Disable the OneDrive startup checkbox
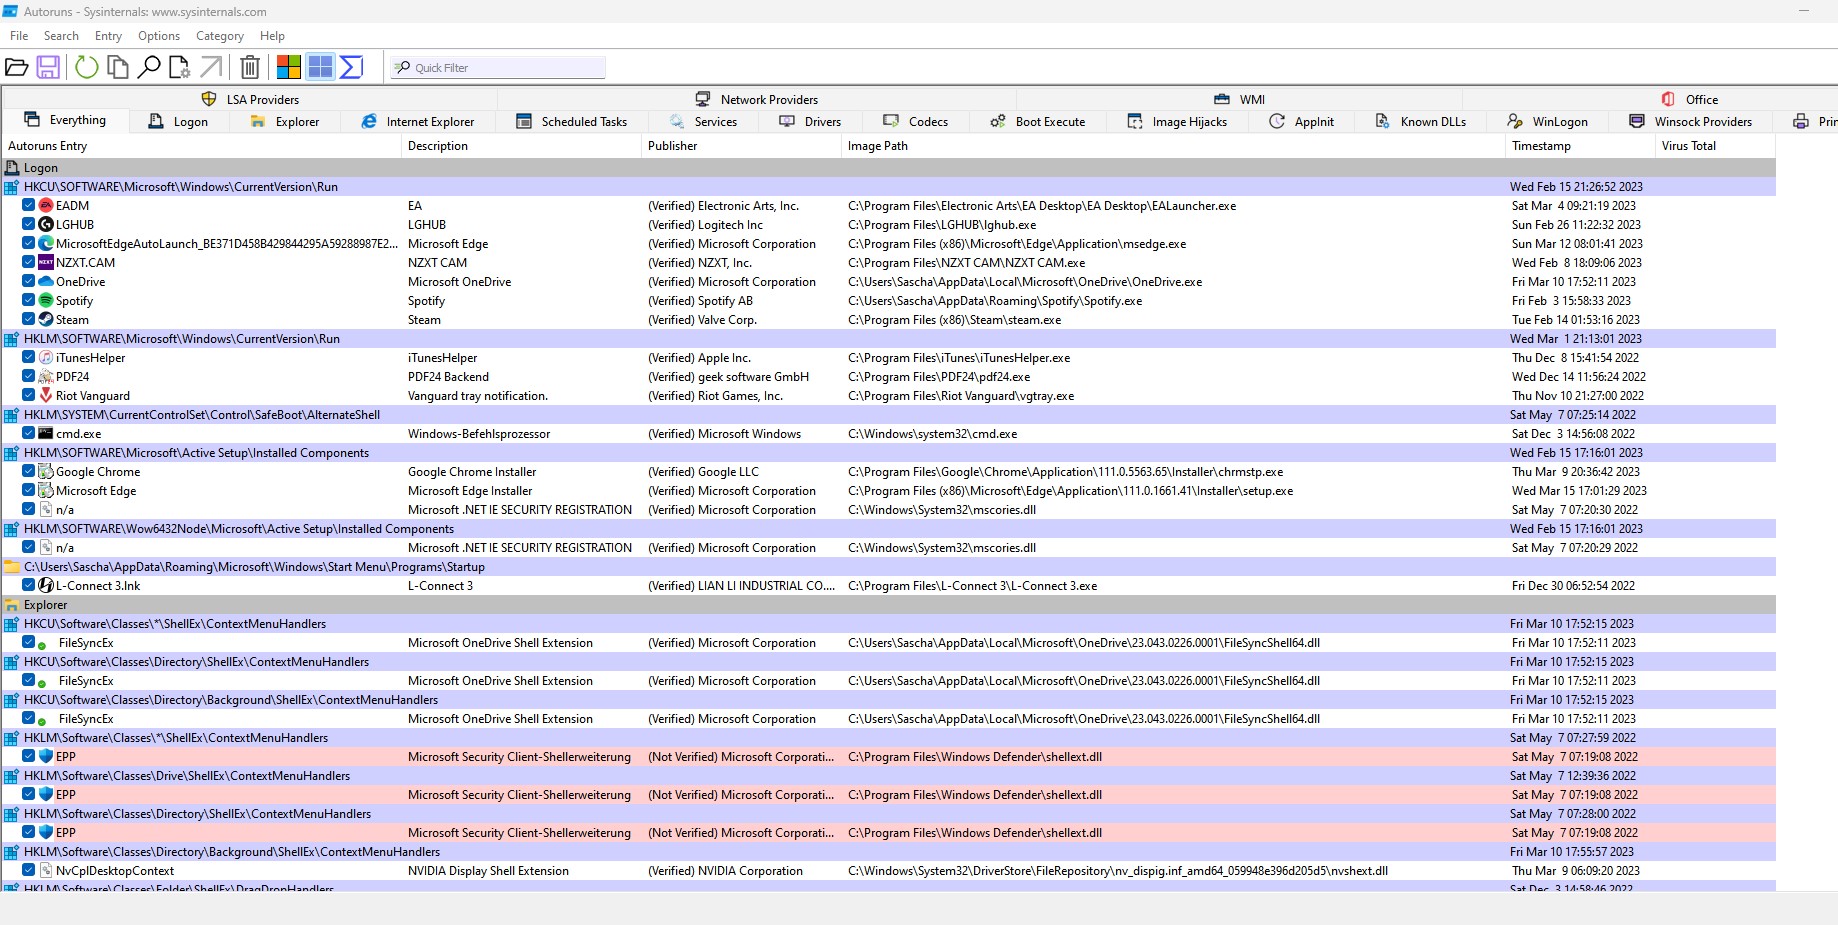This screenshot has width=1838, height=925. pos(29,282)
